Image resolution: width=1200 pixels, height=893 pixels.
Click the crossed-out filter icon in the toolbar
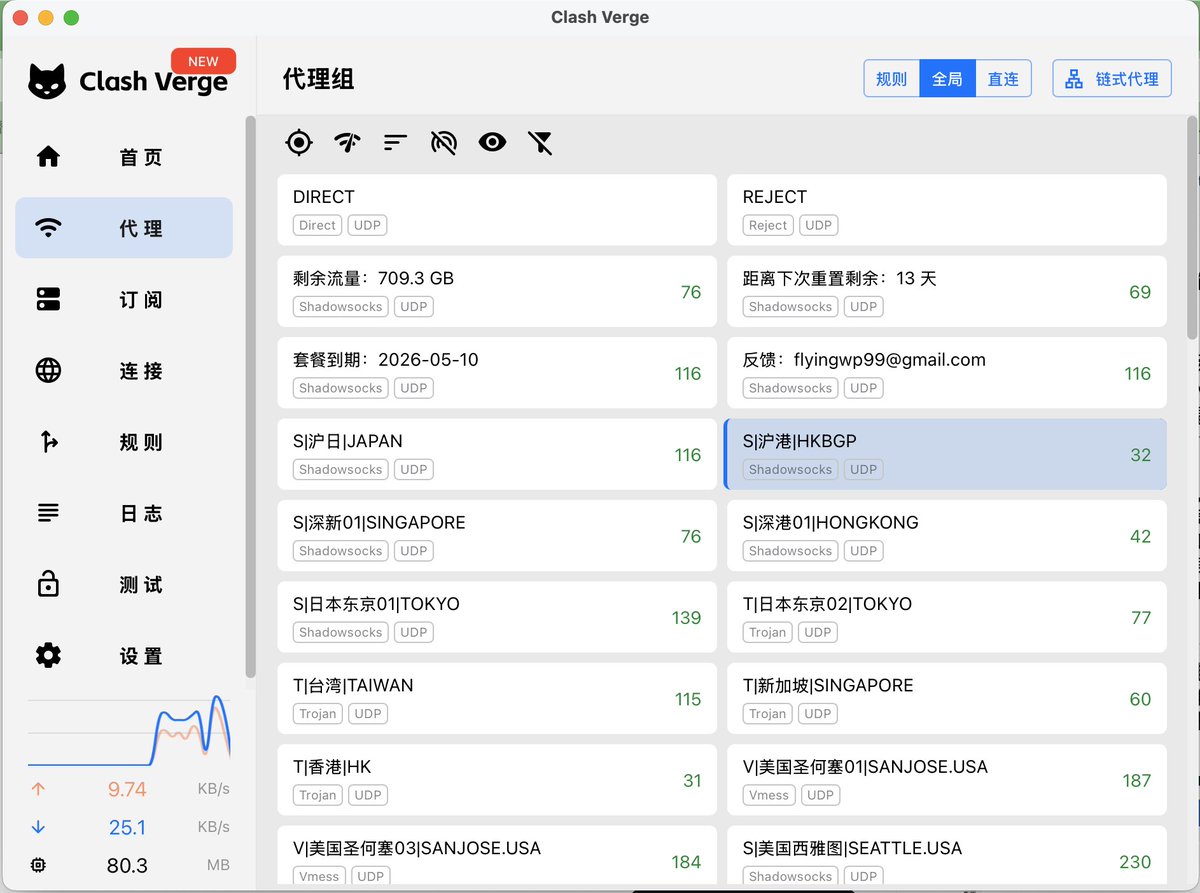(540, 142)
